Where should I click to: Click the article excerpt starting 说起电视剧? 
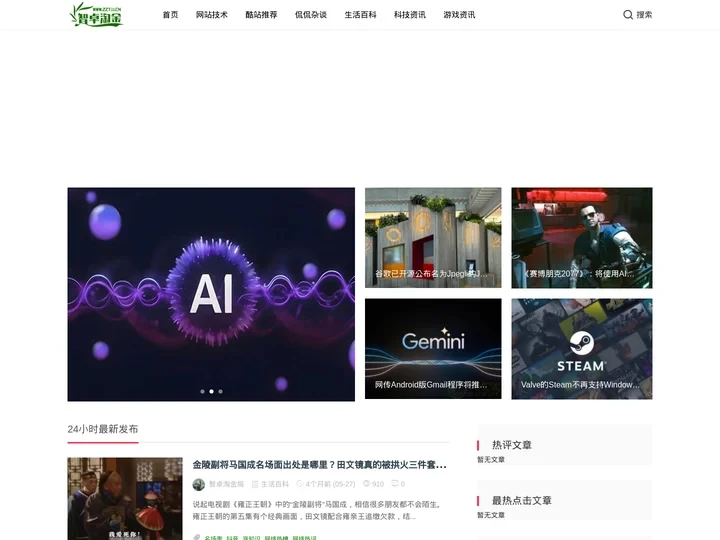[x=318, y=510]
